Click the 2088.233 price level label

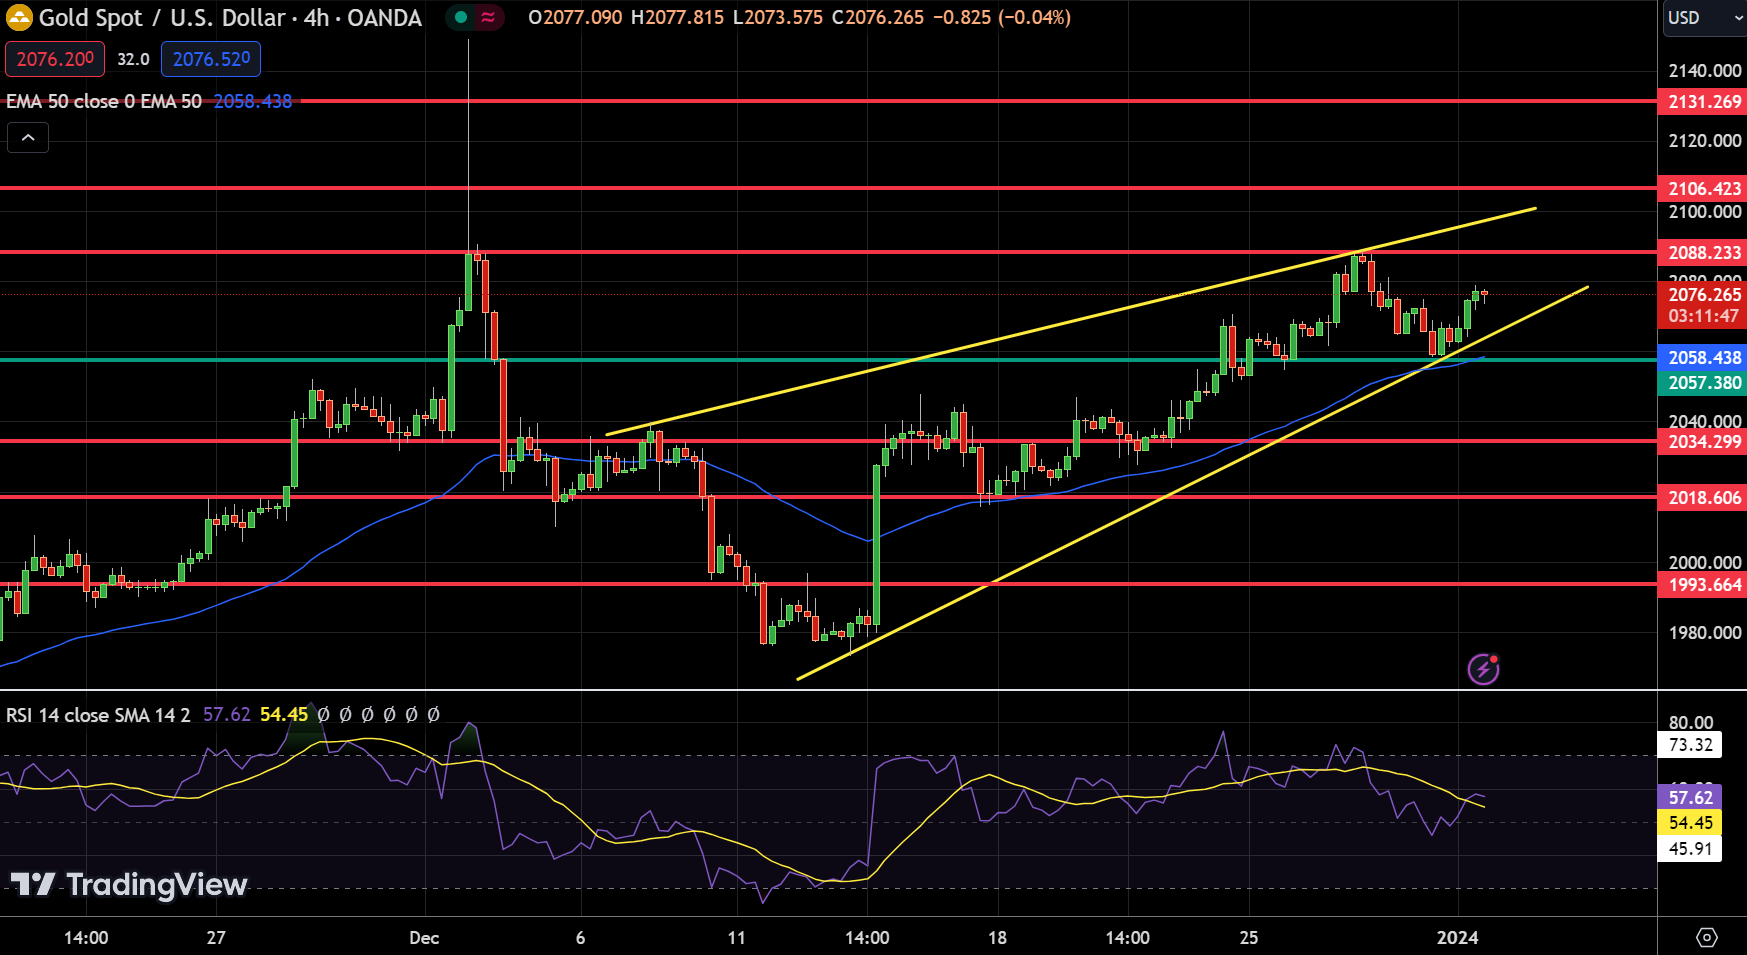click(x=1703, y=252)
